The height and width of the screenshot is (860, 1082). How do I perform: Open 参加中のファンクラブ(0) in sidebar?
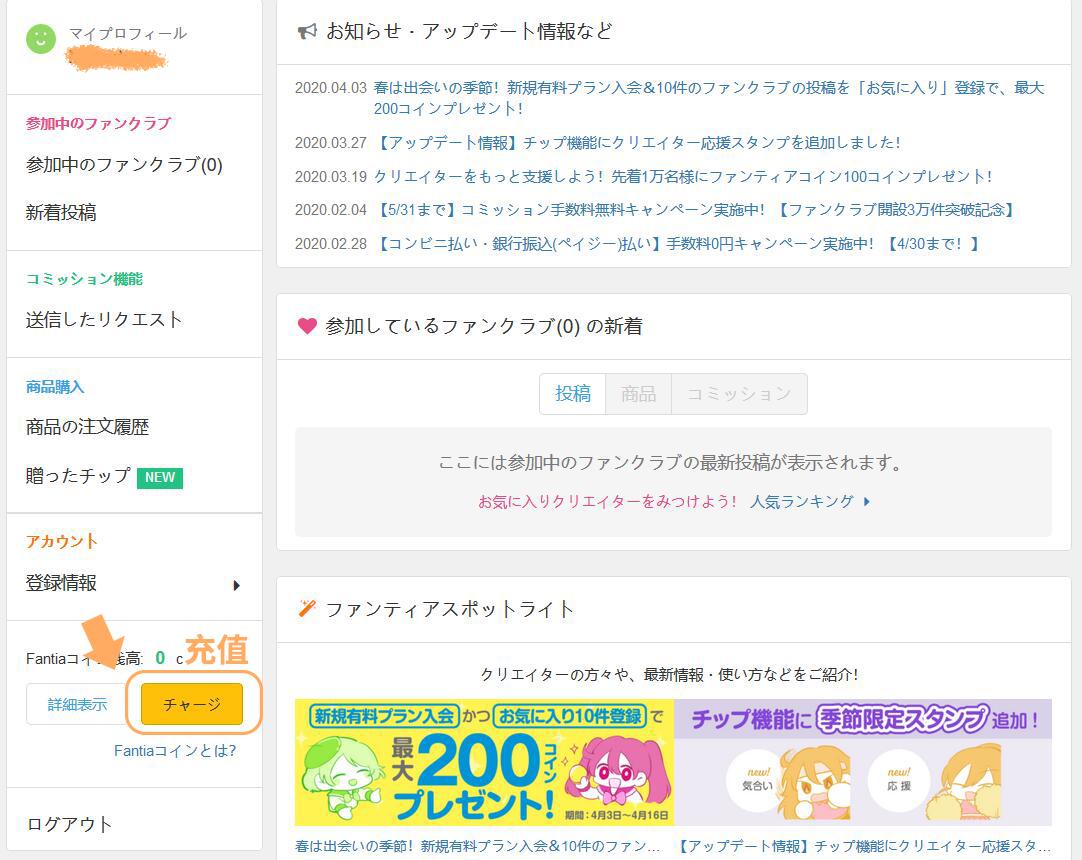124,165
